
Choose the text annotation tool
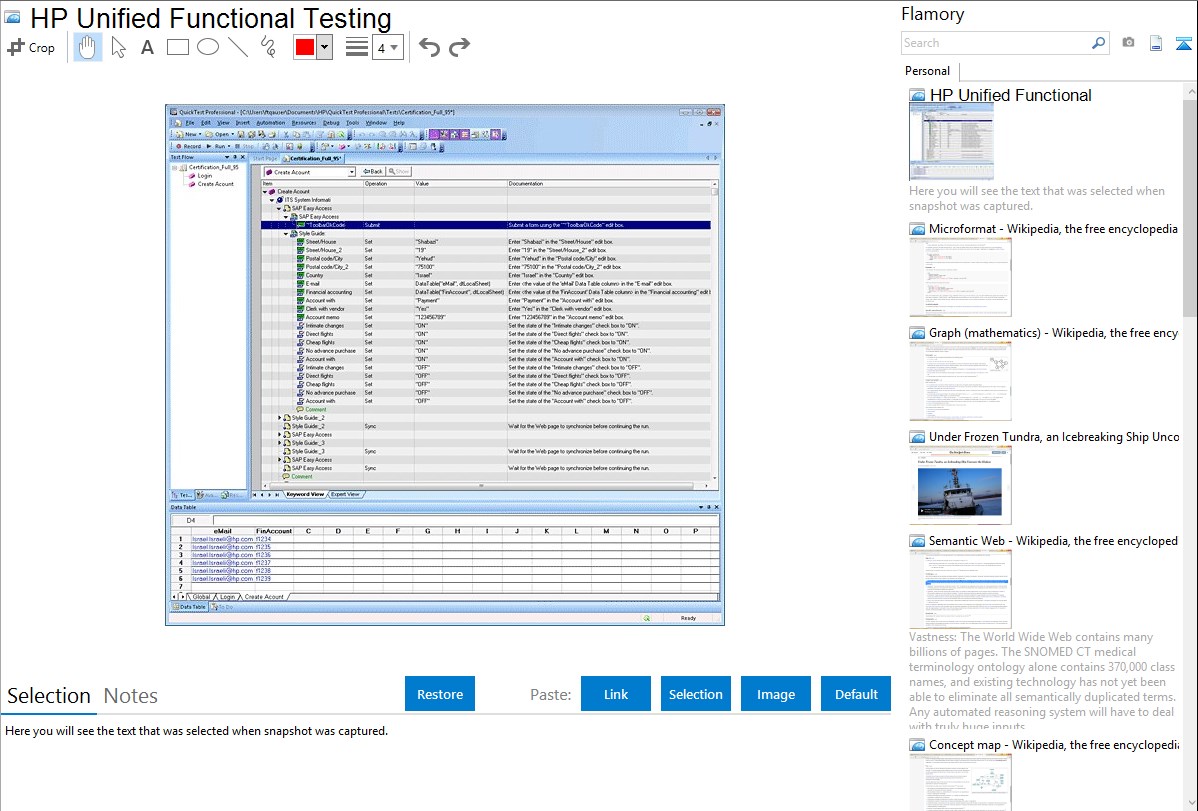point(147,47)
